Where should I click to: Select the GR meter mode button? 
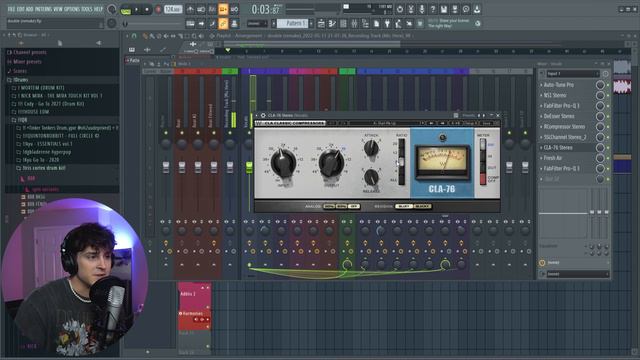[483, 144]
